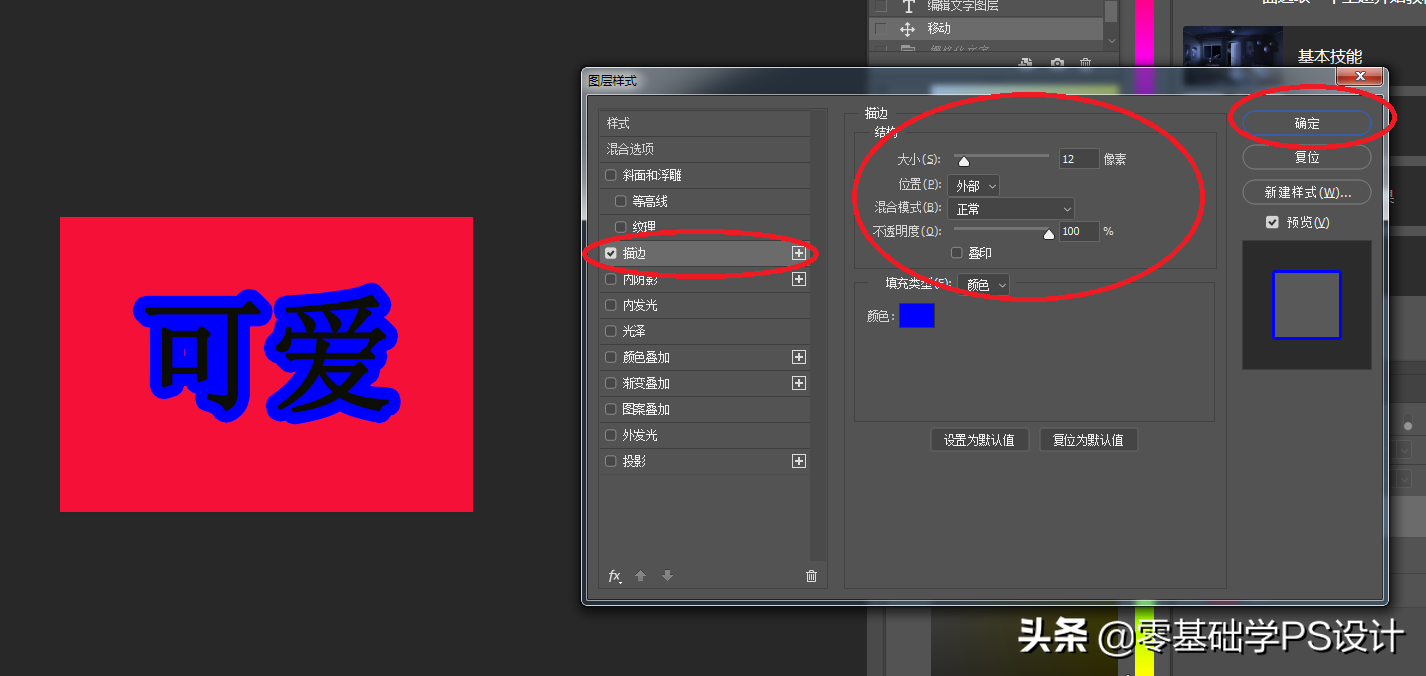Open the 位置 dropdown showing 外部
This screenshot has width=1426, height=676.
974,186
